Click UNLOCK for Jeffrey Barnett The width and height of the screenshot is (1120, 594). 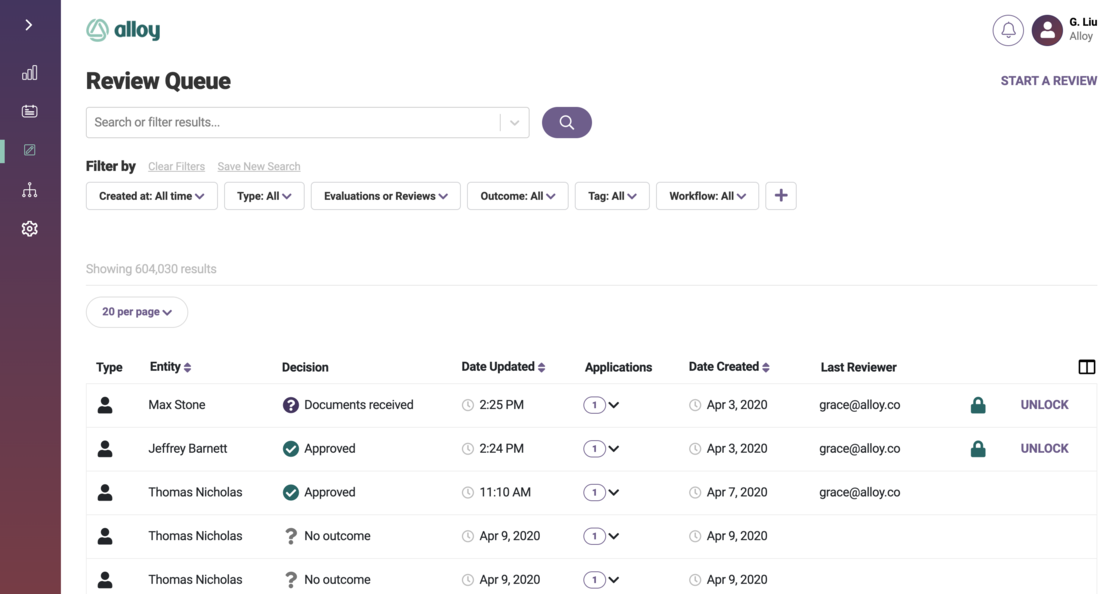[1044, 449]
